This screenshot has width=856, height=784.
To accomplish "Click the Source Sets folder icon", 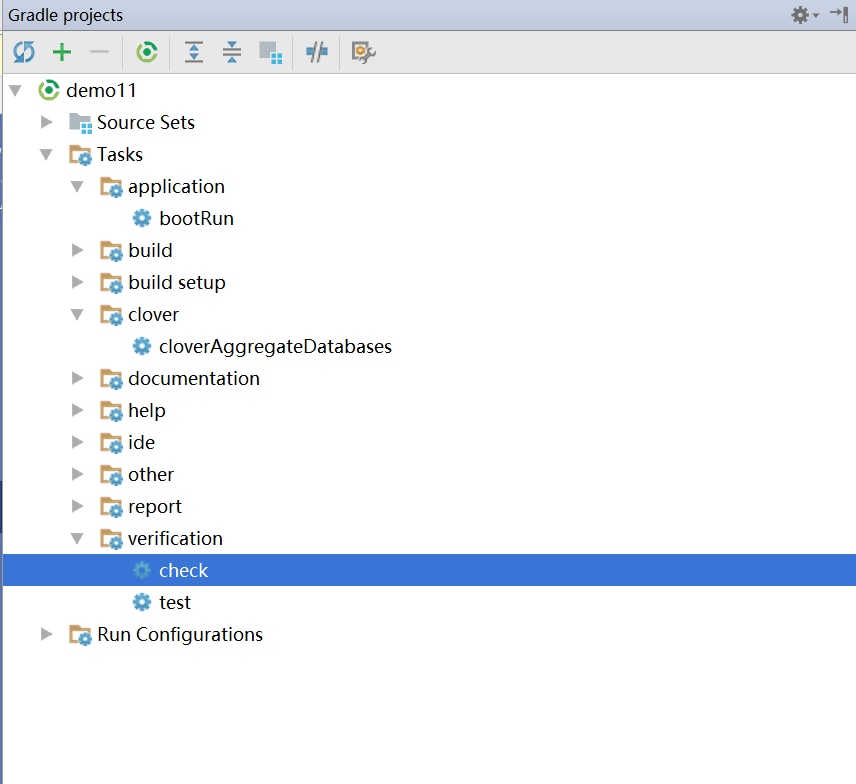I will pos(80,123).
